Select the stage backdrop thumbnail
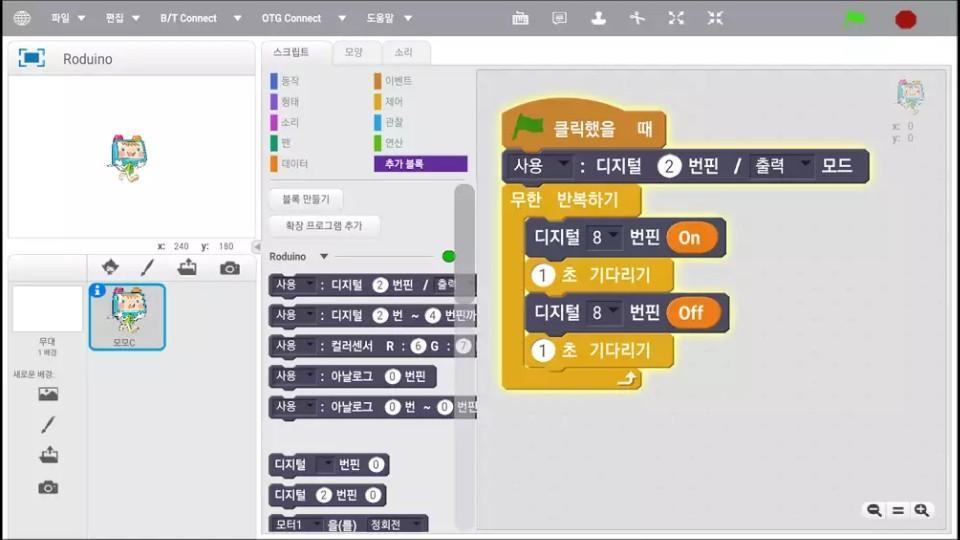 tap(47, 309)
